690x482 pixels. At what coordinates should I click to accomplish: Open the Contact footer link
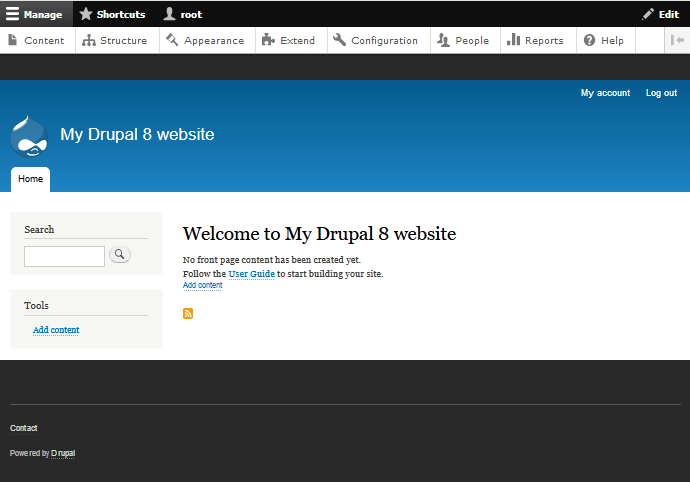pos(24,428)
